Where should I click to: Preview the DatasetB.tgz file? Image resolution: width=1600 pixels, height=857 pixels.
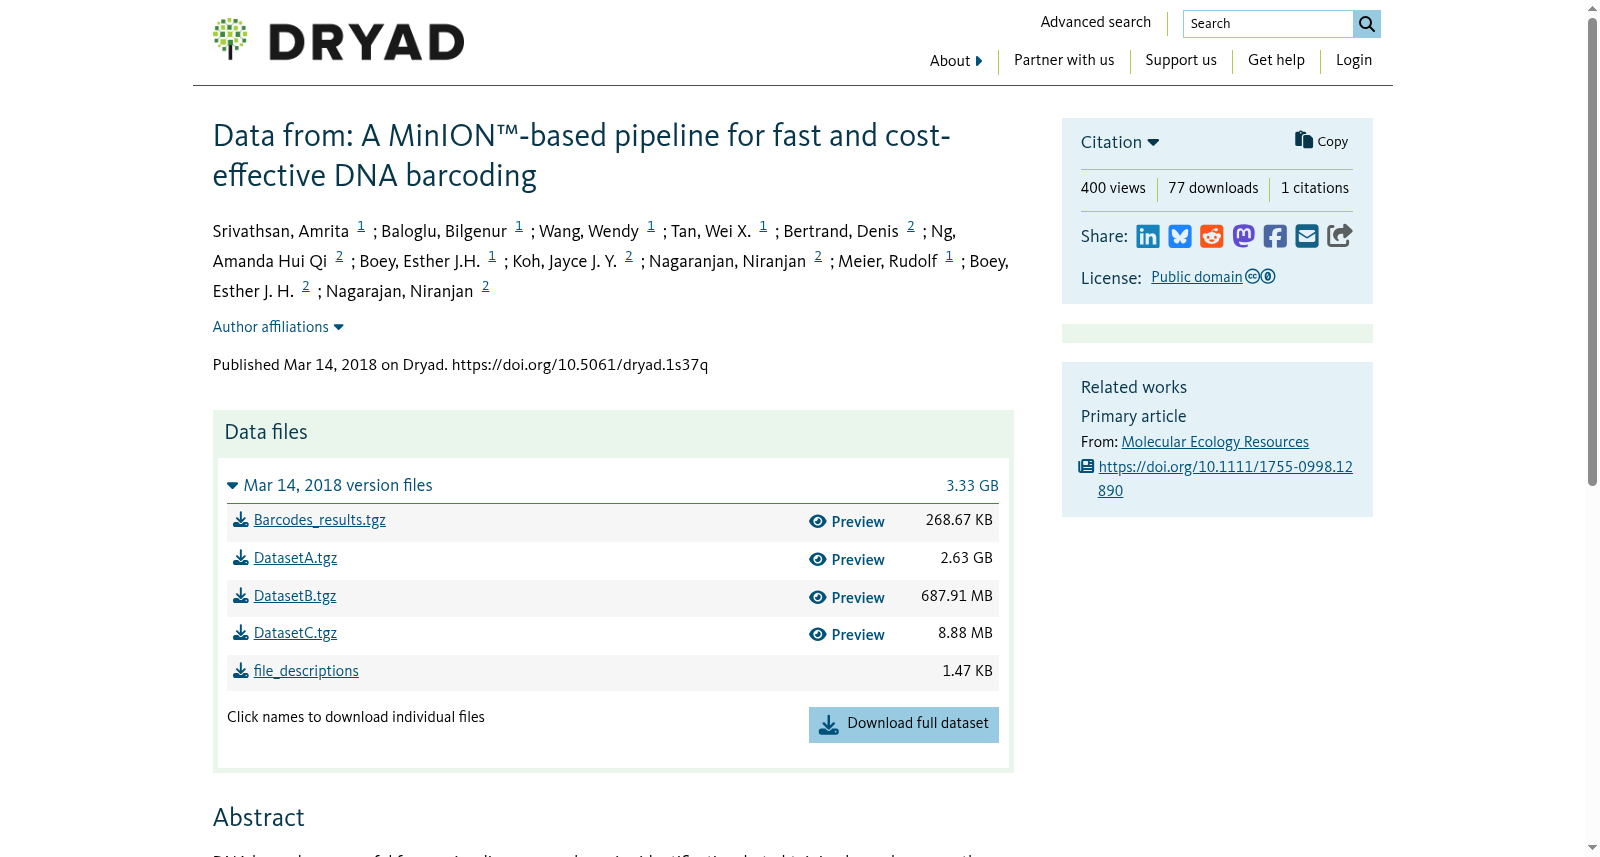(847, 598)
